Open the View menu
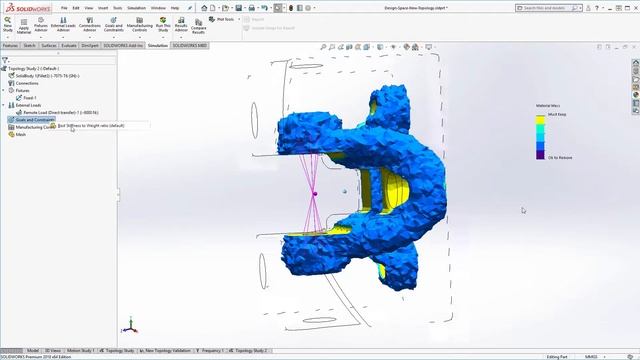 [x=89, y=8]
